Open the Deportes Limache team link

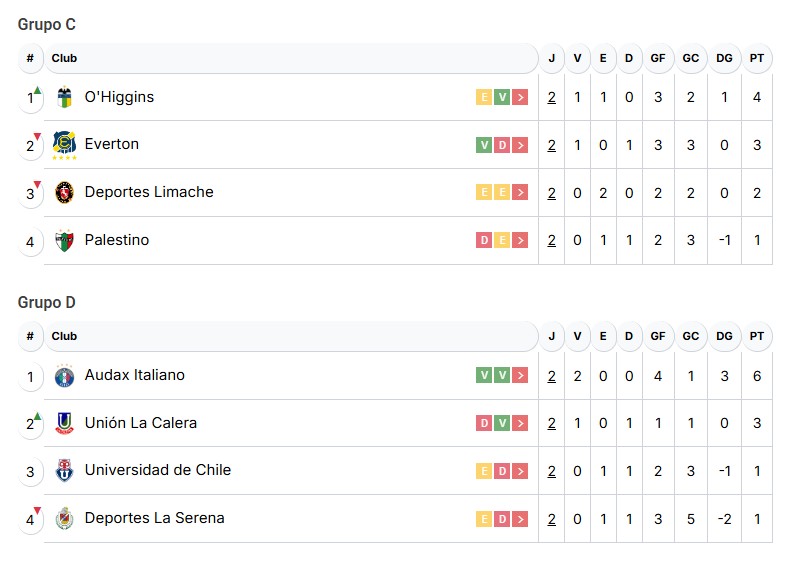149,192
